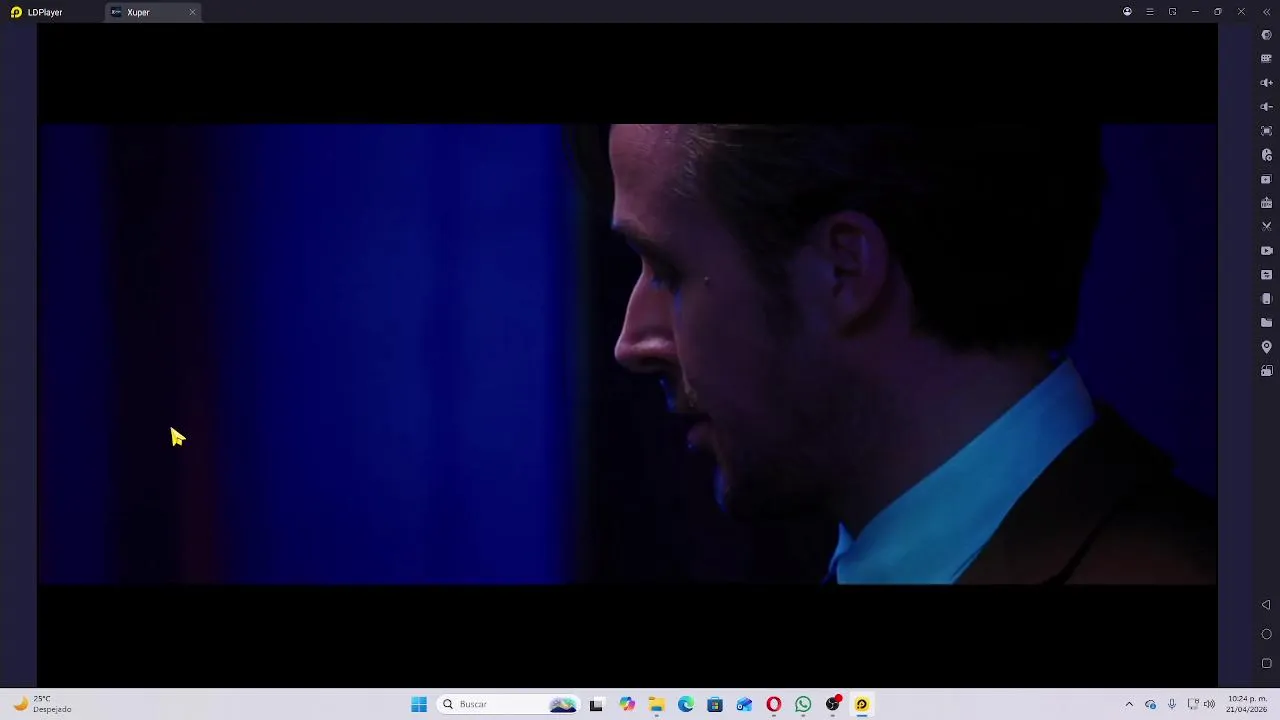The image size is (1280, 720).
Task: Tap the video playback area
Action: [x=627, y=354]
